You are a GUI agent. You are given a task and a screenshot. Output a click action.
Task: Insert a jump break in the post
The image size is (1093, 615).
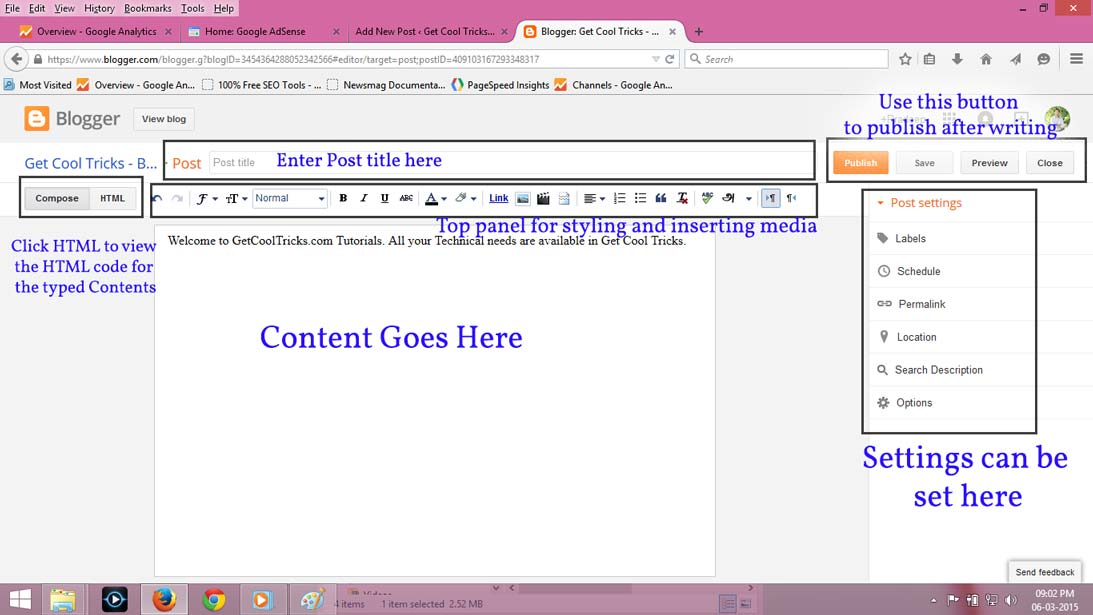(x=564, y=198)
